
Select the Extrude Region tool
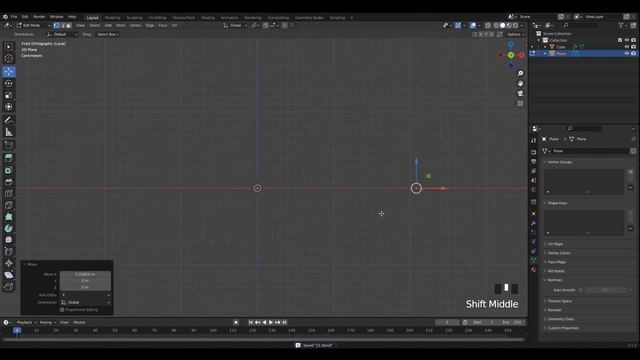(9, 158)
